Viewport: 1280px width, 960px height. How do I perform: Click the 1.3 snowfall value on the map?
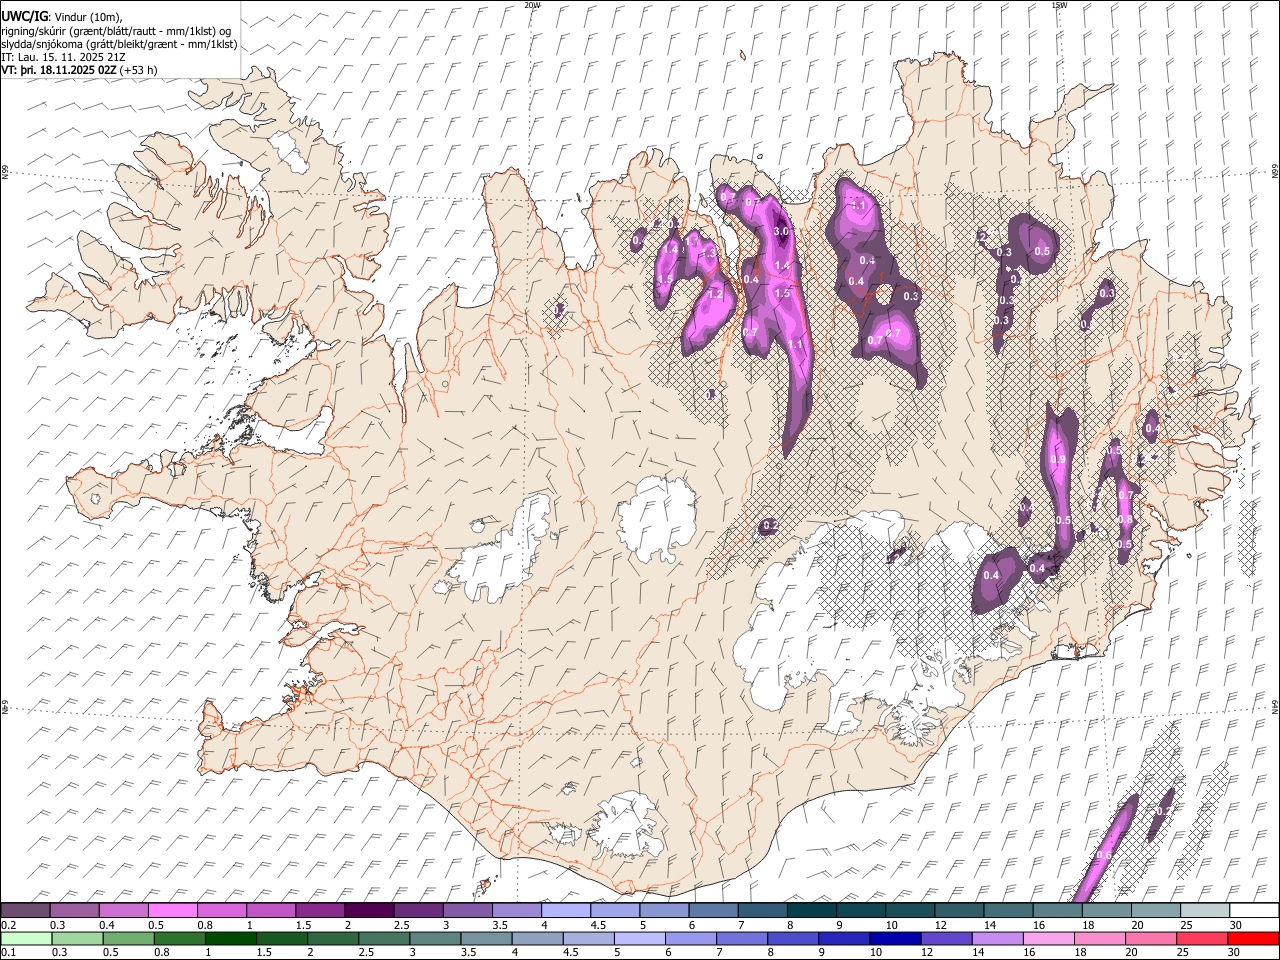(708, 254)
